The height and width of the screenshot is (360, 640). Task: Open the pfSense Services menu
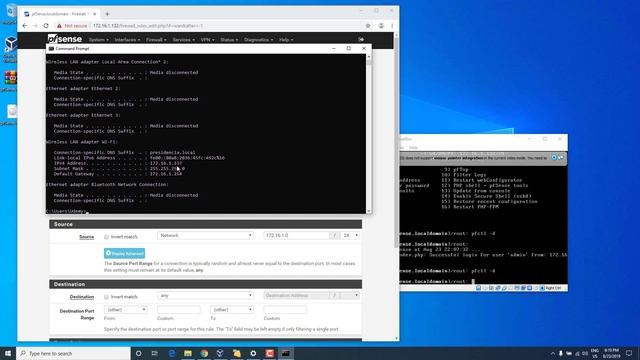point(183,40)
